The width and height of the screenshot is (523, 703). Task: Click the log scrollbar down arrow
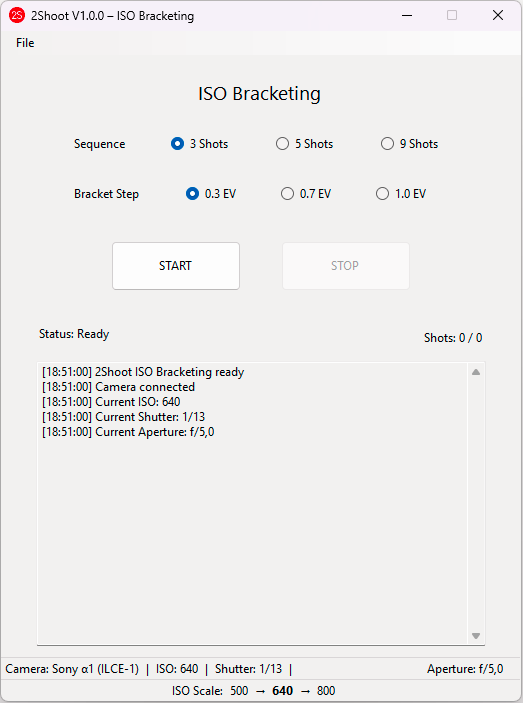476,636
